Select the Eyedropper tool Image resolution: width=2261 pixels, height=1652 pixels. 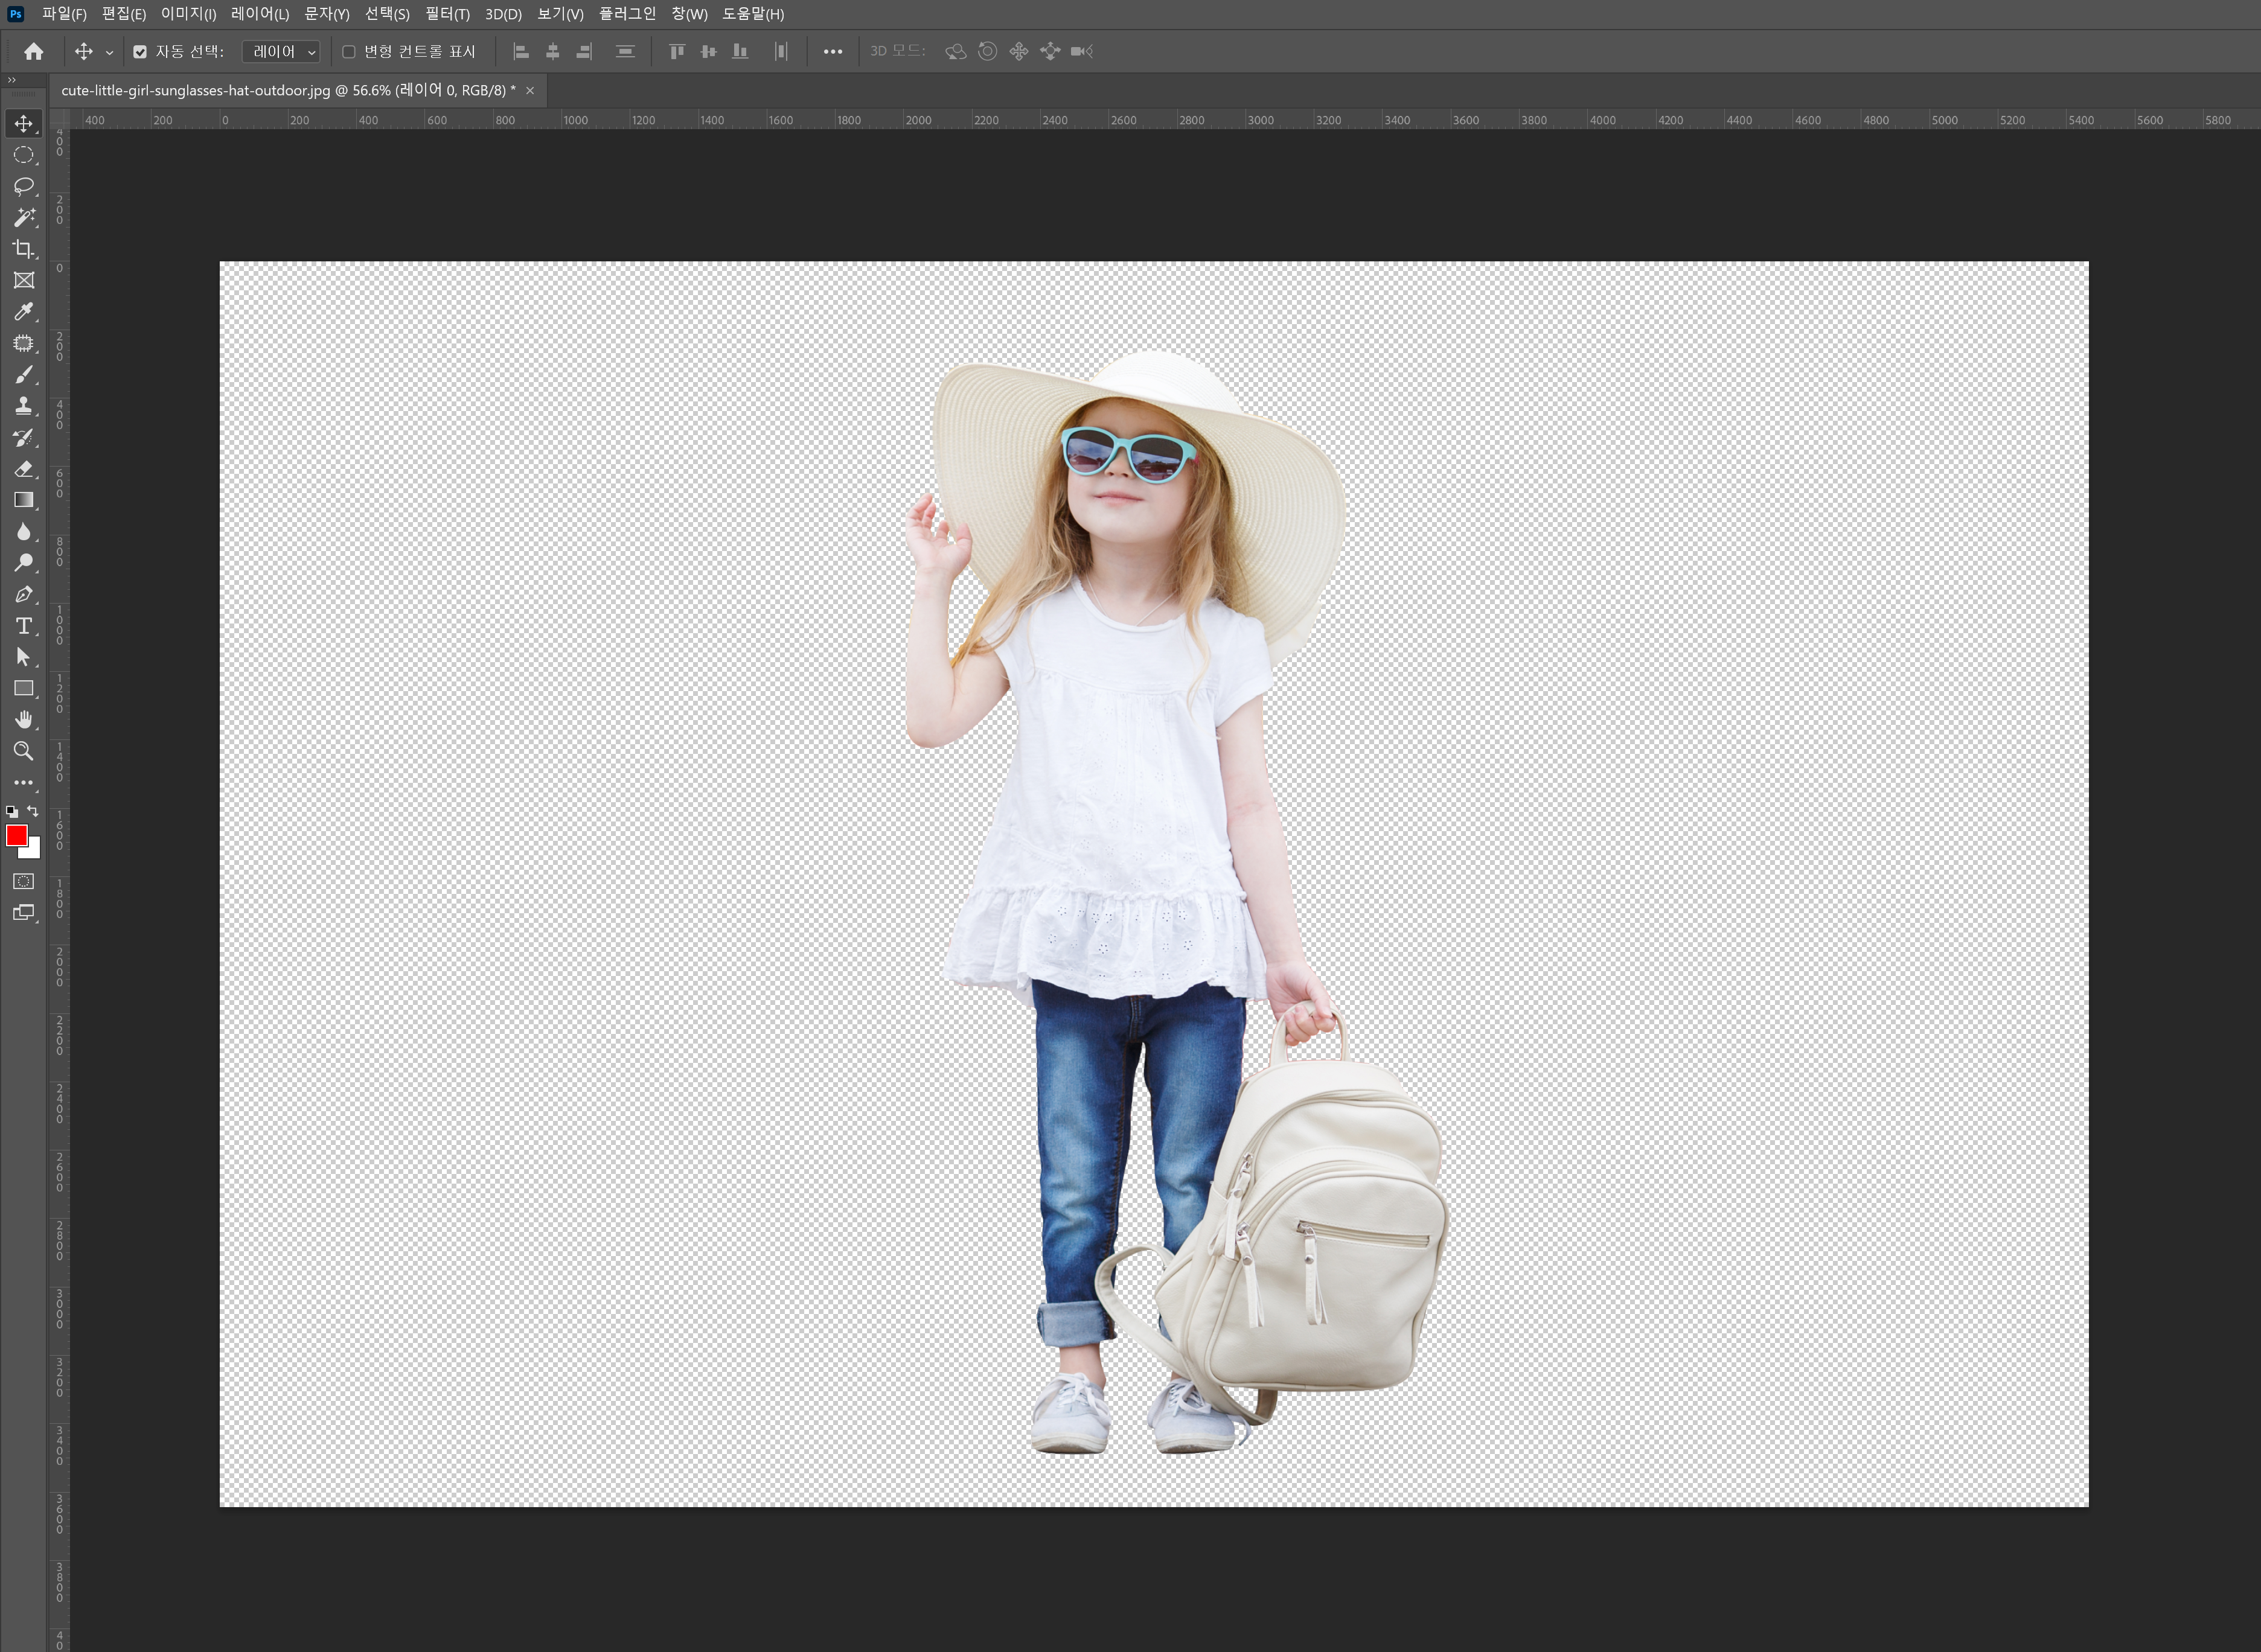point(24,312)
